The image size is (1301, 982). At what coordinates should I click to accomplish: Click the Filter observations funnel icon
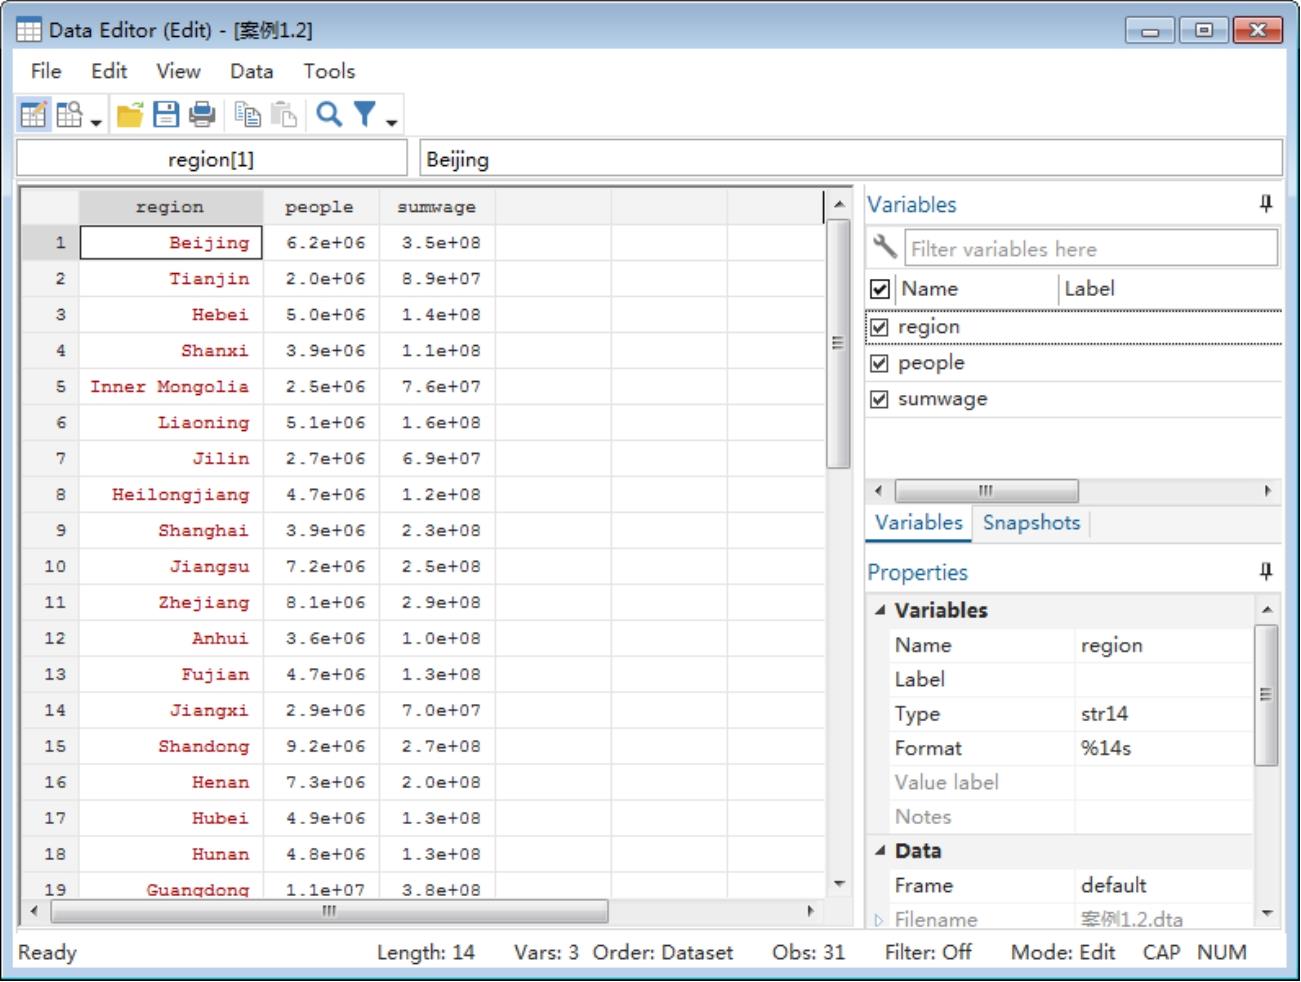coord(365,115)
